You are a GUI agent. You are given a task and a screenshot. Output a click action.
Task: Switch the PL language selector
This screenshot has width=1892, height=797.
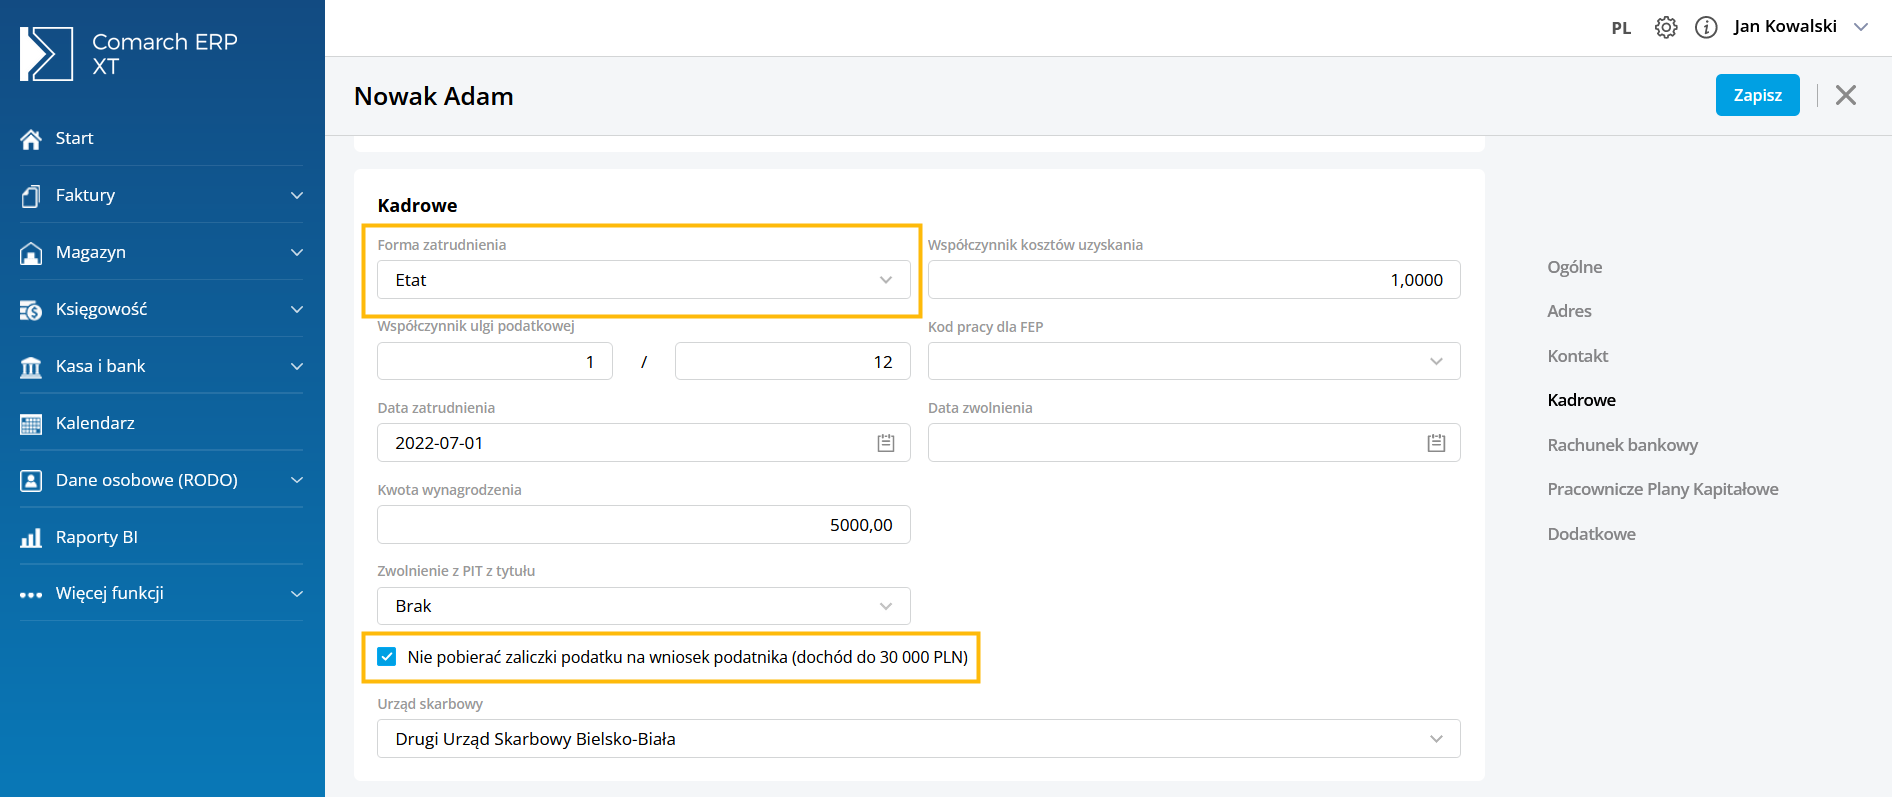tap(1621, 28)
